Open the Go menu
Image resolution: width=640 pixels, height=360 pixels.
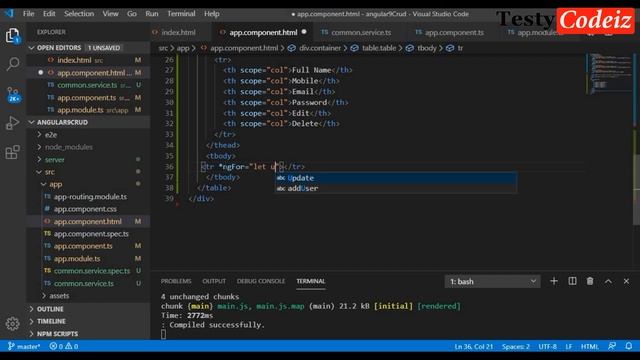(131, 13)
